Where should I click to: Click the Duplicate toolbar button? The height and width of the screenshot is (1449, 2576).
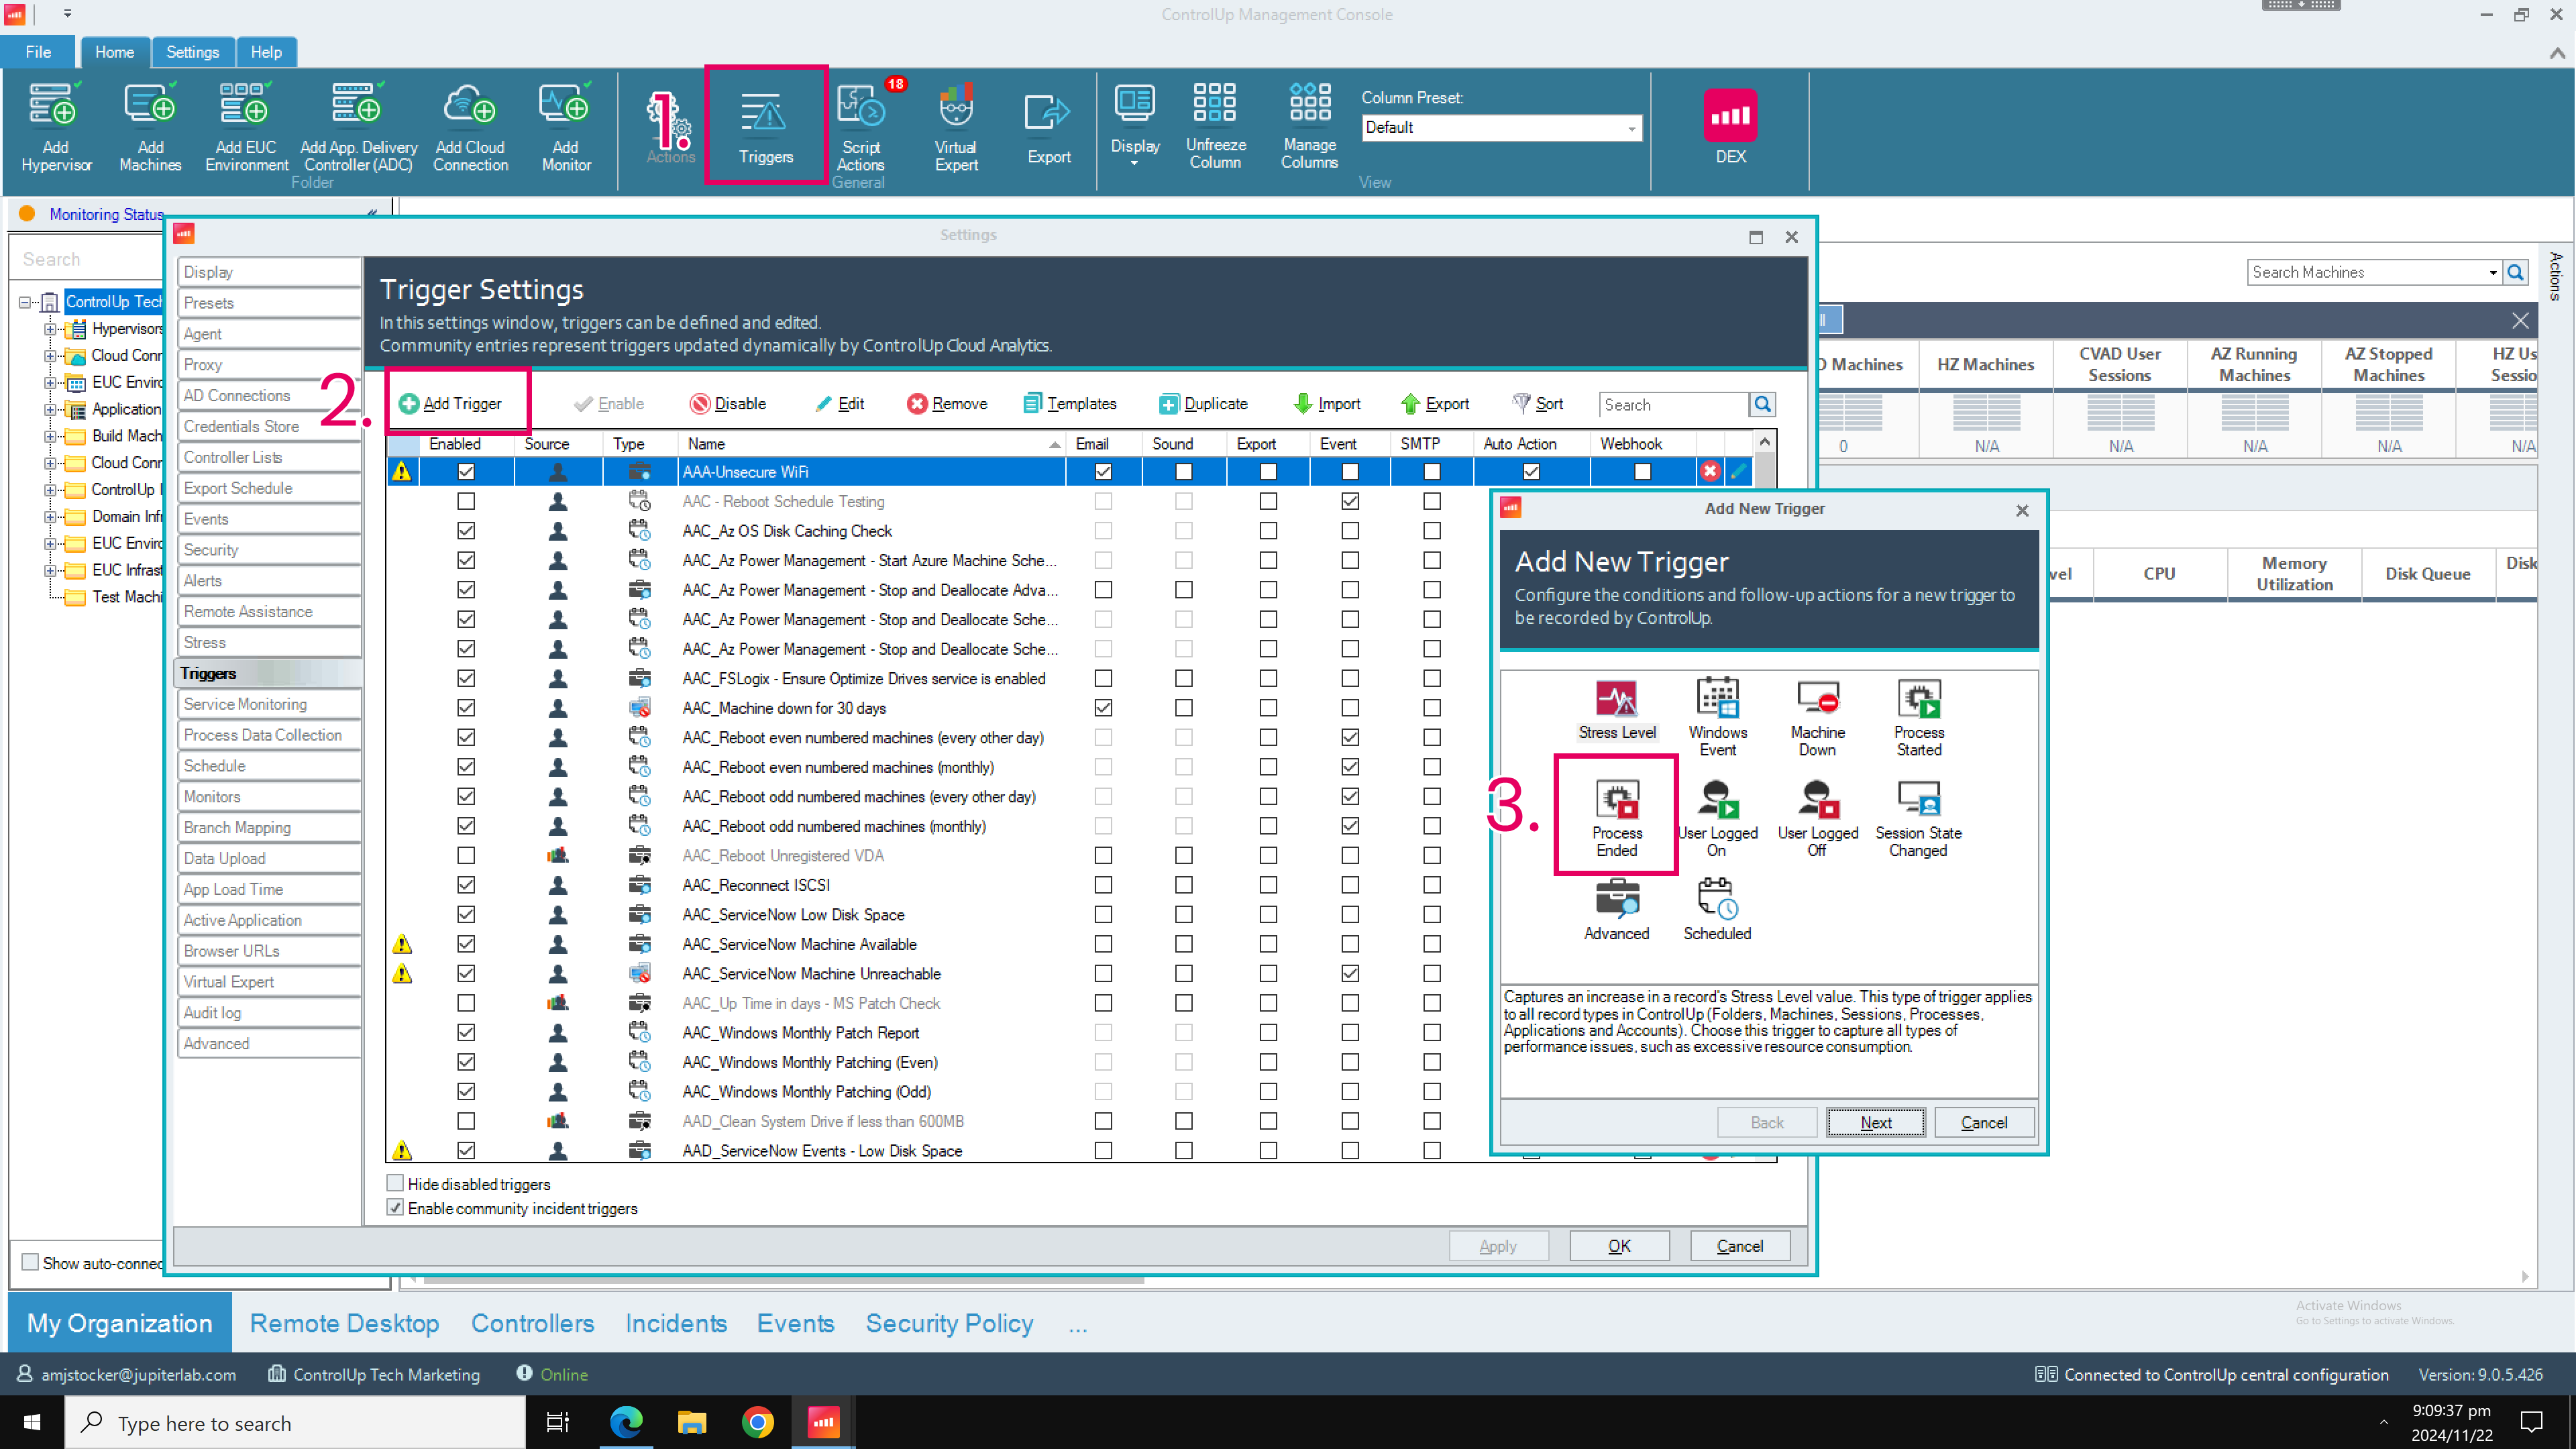(1203, 403)
